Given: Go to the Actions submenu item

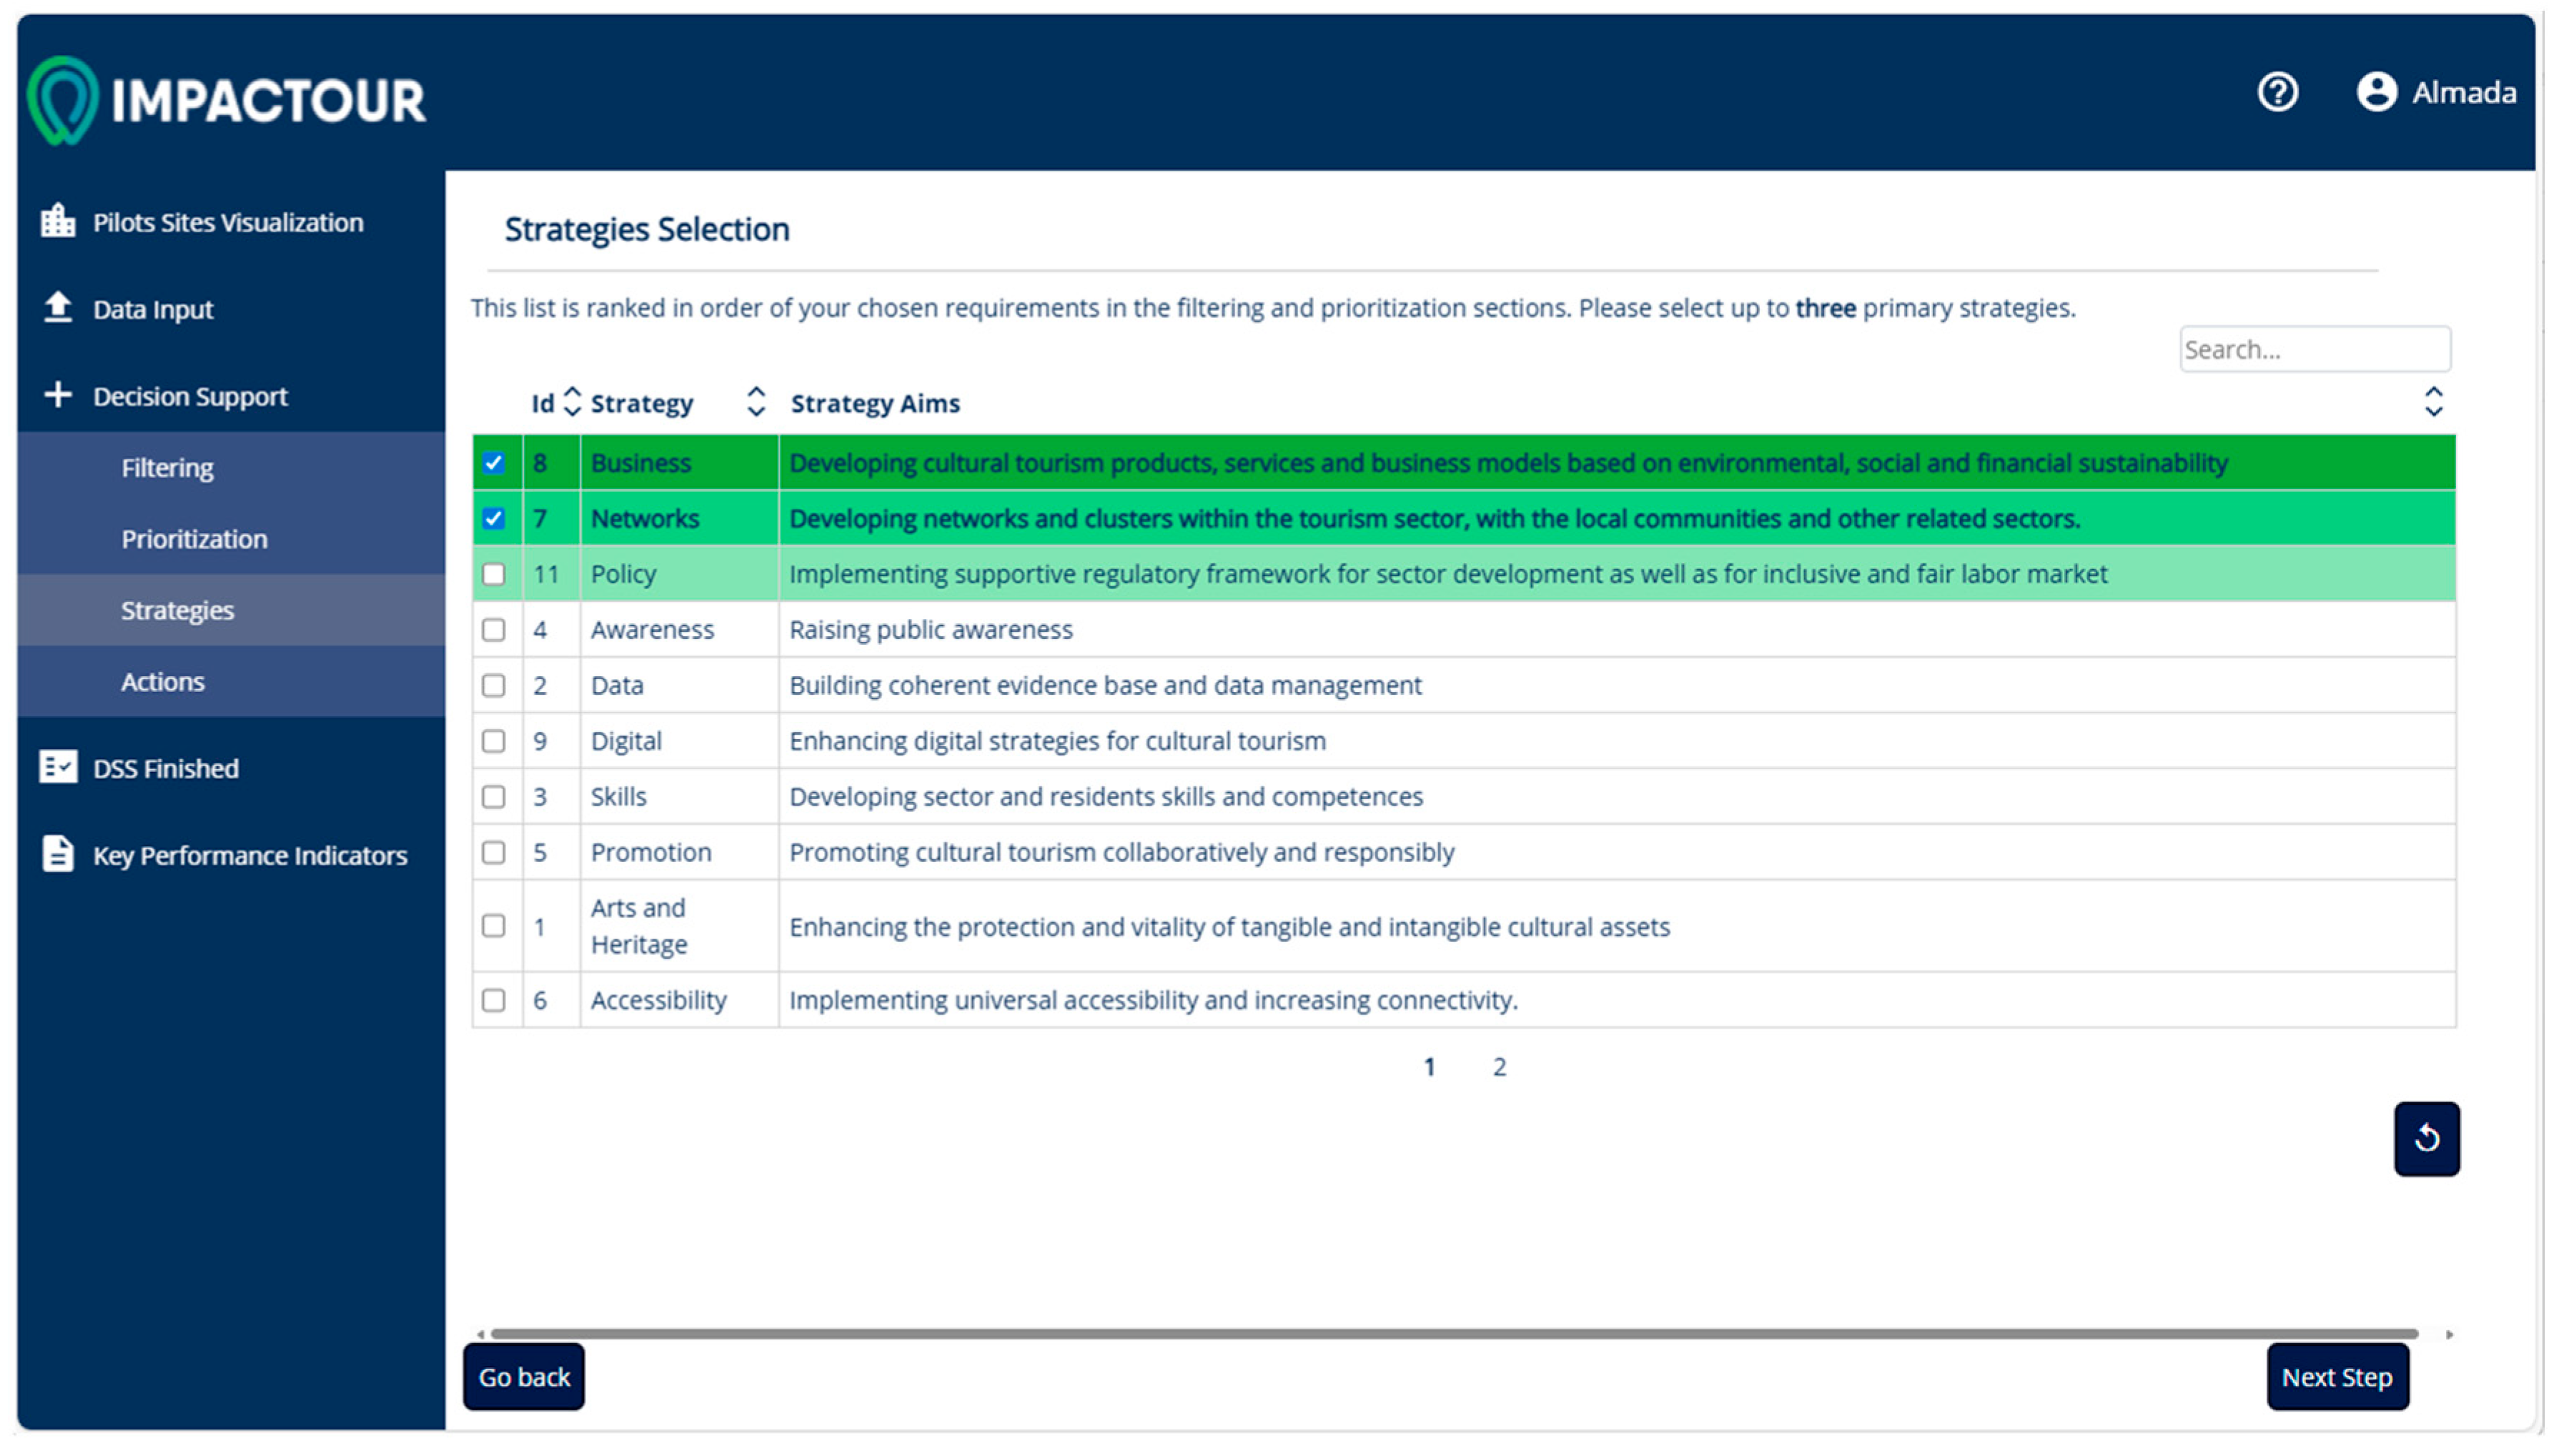Looking at the screenshot, I should click(x=162, y=682).
